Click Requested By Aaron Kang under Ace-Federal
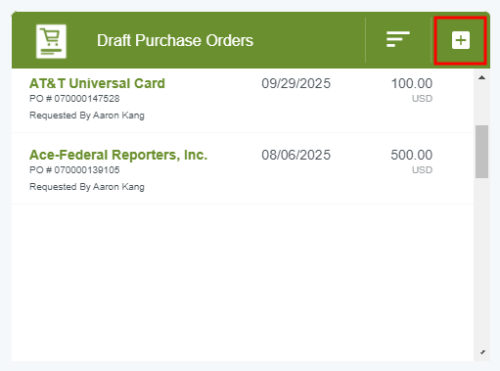The image size is (500, 371). [87, 187]
